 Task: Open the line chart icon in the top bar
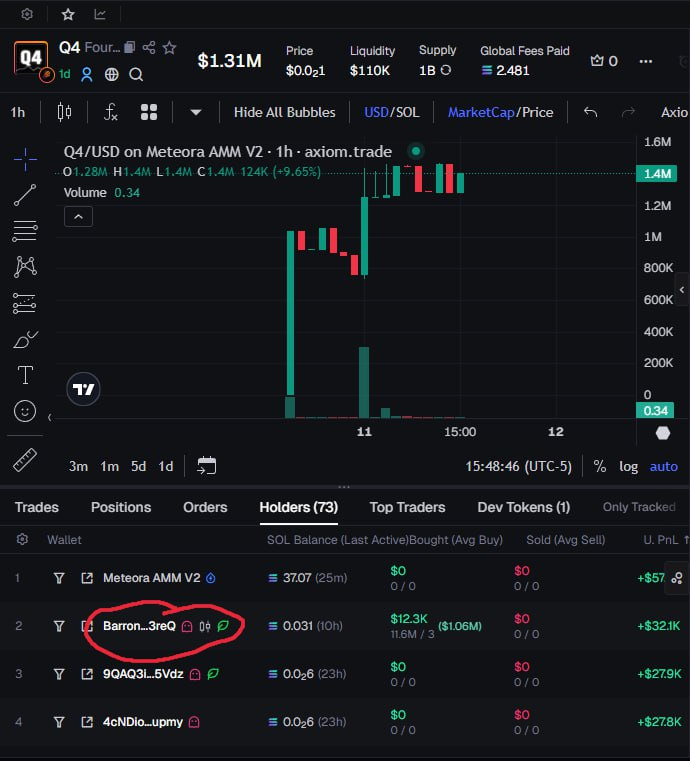coord(100,14)
